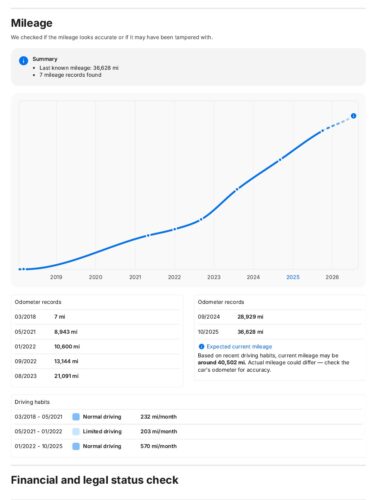Image resolution: width=376 pixels, height=500 pixels.
Task: Click the info icon next to Expected current mileage
Action: (201, 347)
